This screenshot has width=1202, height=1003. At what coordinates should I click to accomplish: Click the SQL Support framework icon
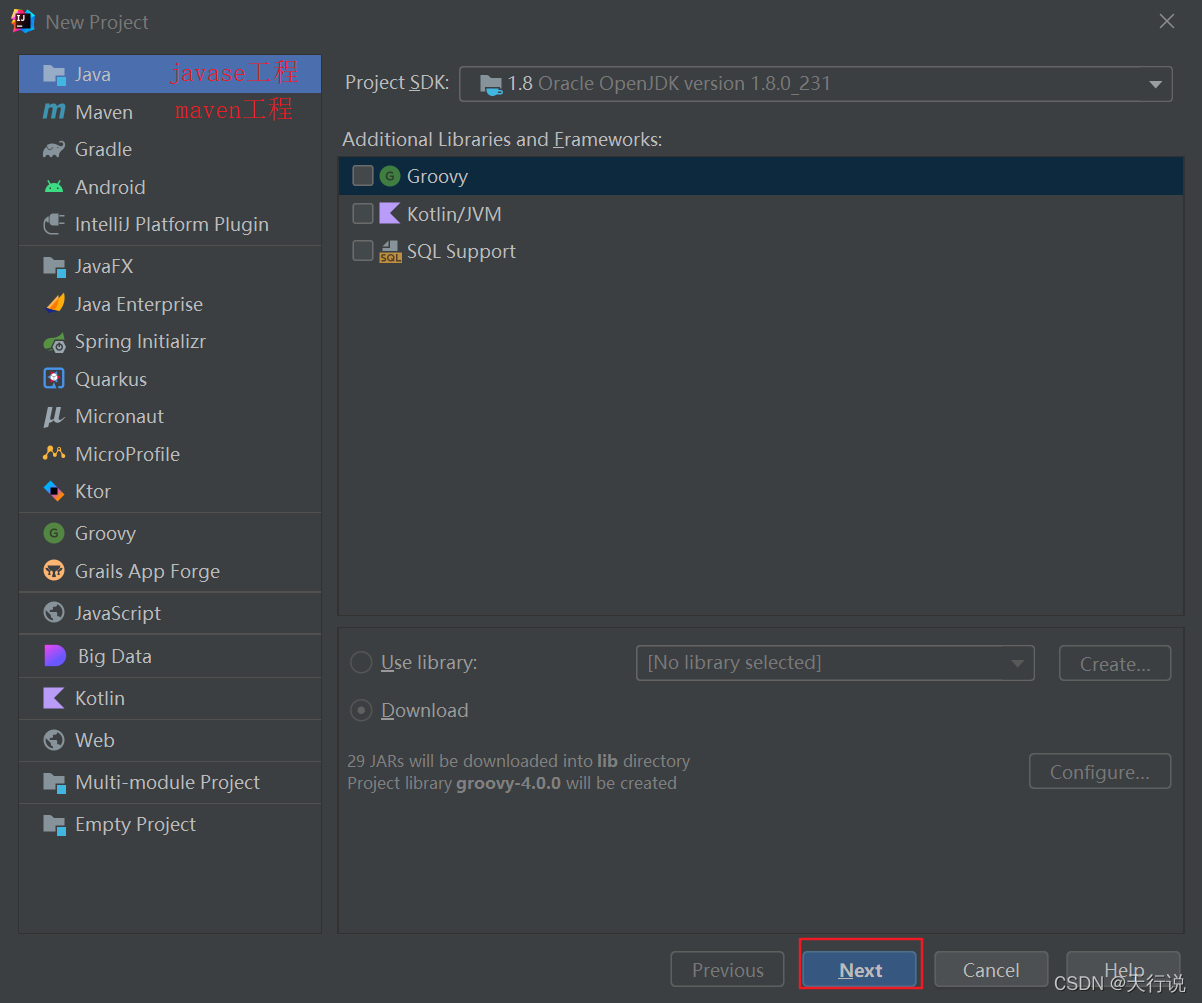point(390,251)
